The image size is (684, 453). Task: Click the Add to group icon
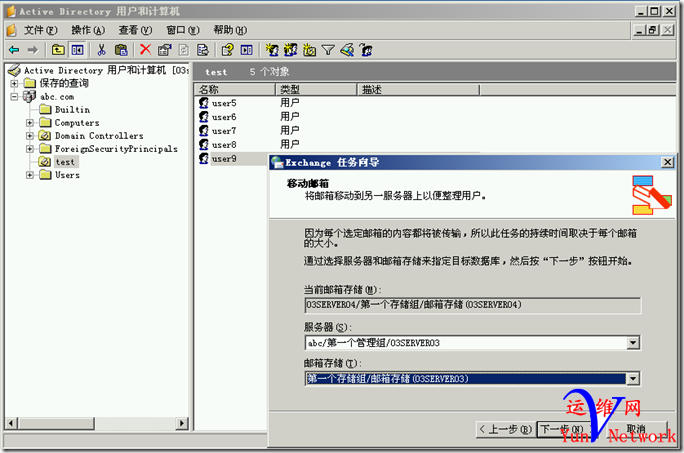tap(366, 50)
